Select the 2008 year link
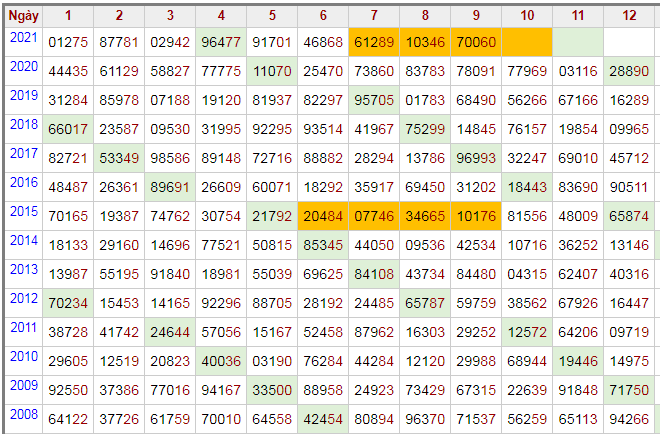The image size is (660, 434). [x=21, y=414]
